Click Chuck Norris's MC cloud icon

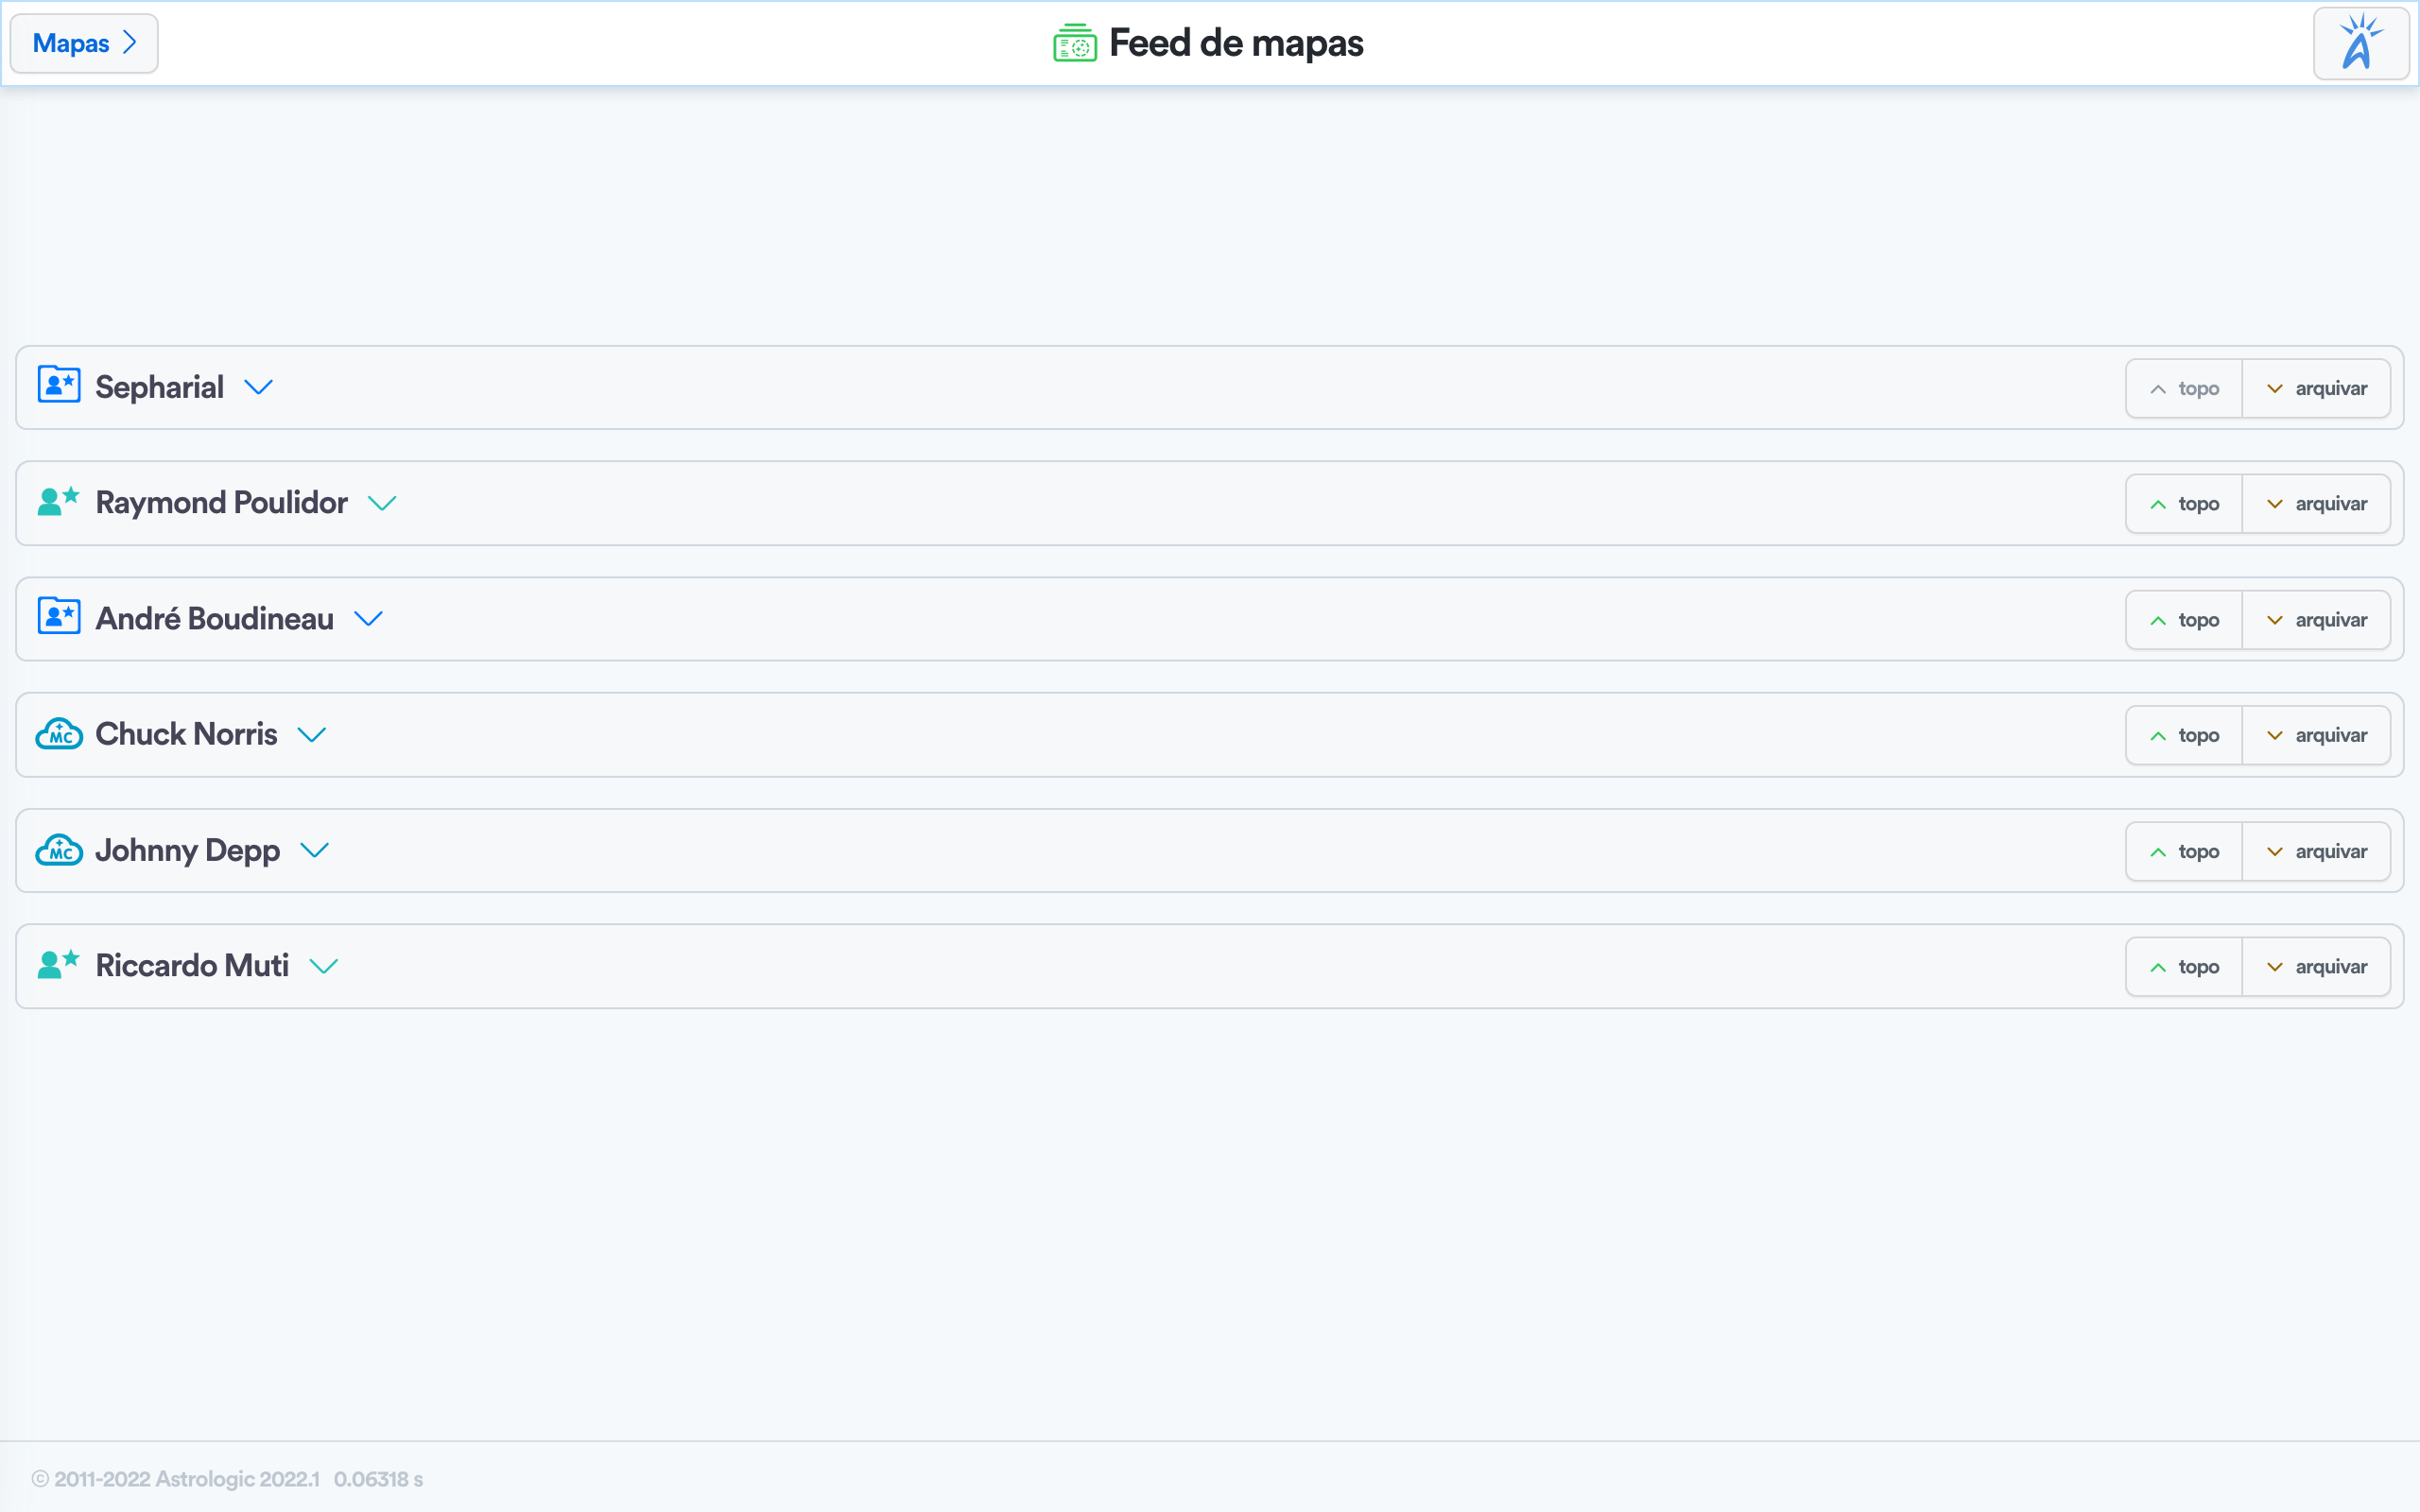[x=59, y=733]
